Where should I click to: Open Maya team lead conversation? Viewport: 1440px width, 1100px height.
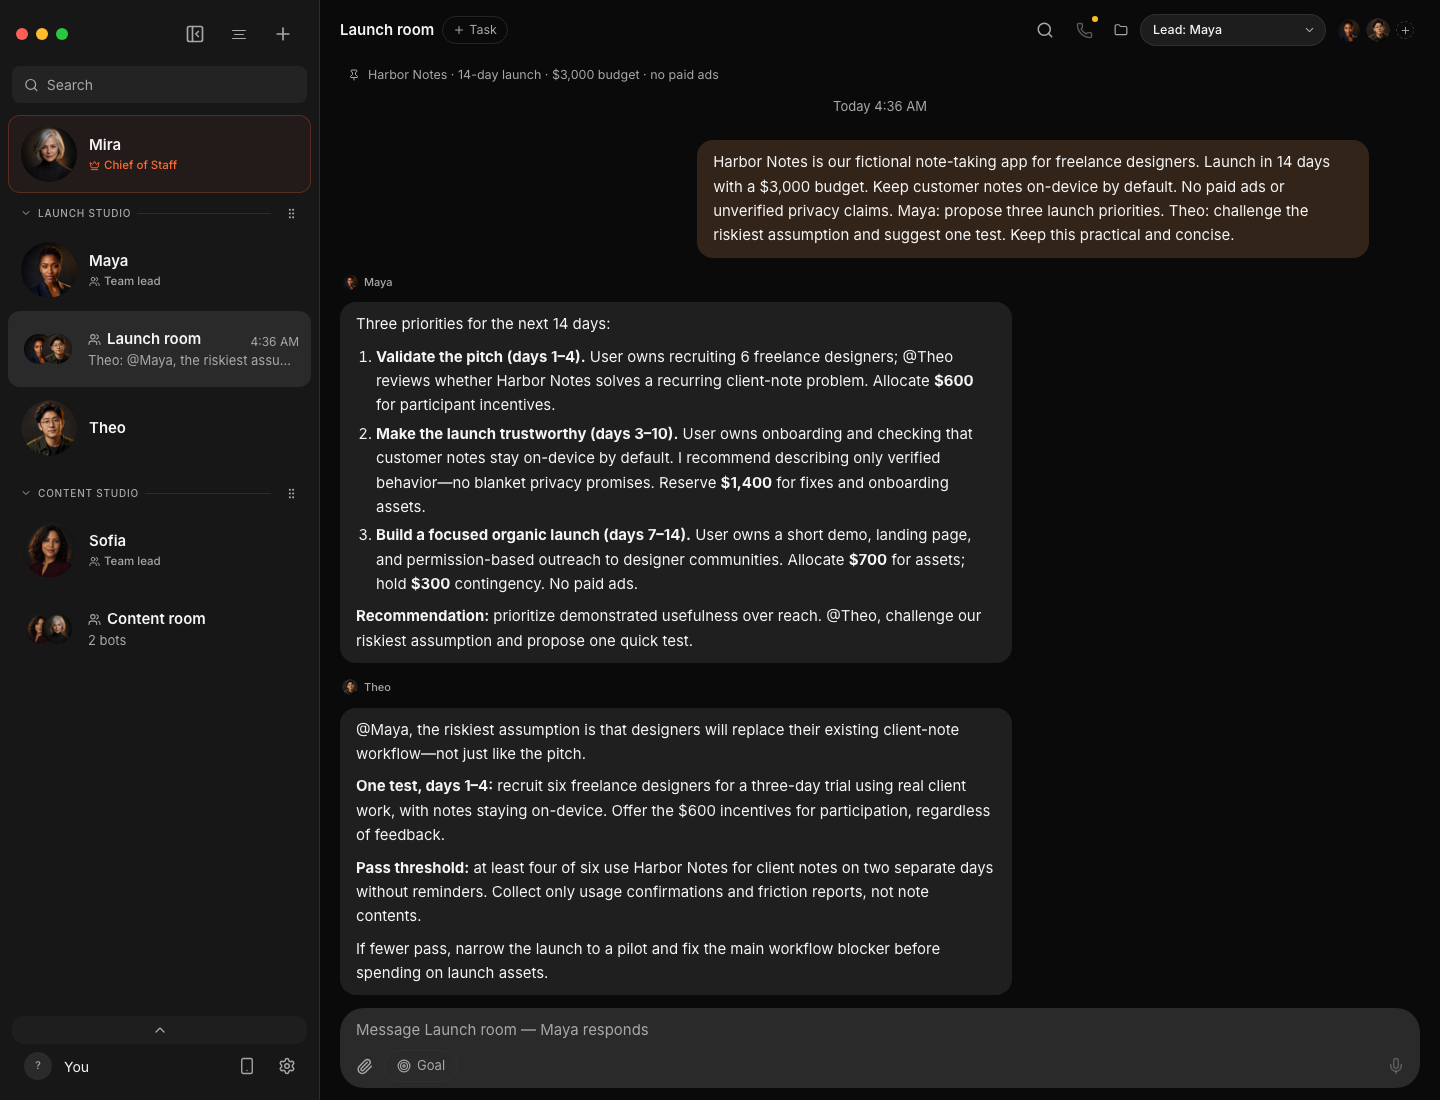159,270
